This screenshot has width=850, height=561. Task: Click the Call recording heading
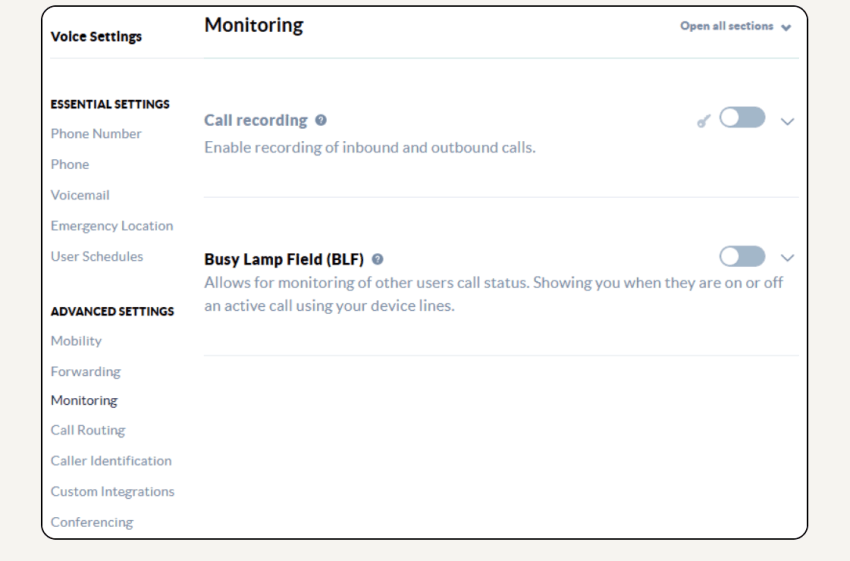256,120
